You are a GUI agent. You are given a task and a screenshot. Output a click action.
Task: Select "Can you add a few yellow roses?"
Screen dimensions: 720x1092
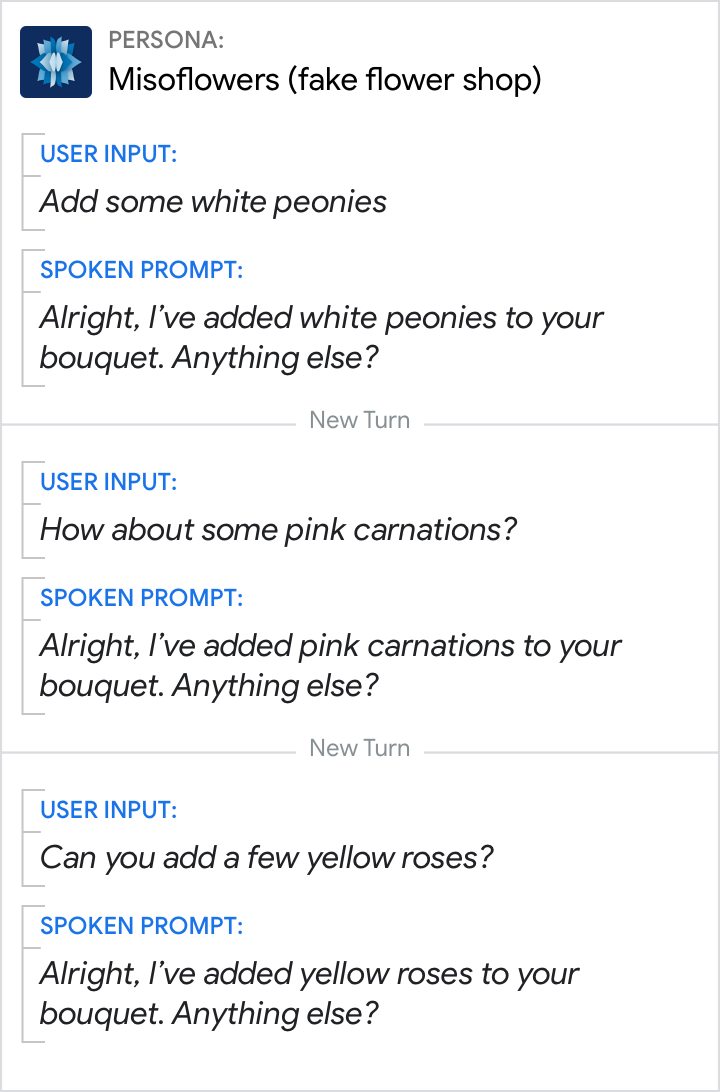pos(267,858)
